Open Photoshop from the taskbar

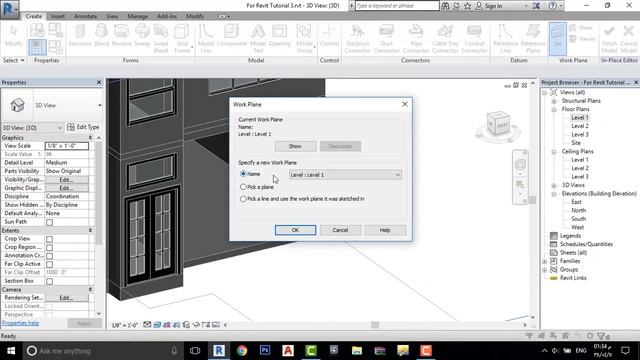(265, 350)
